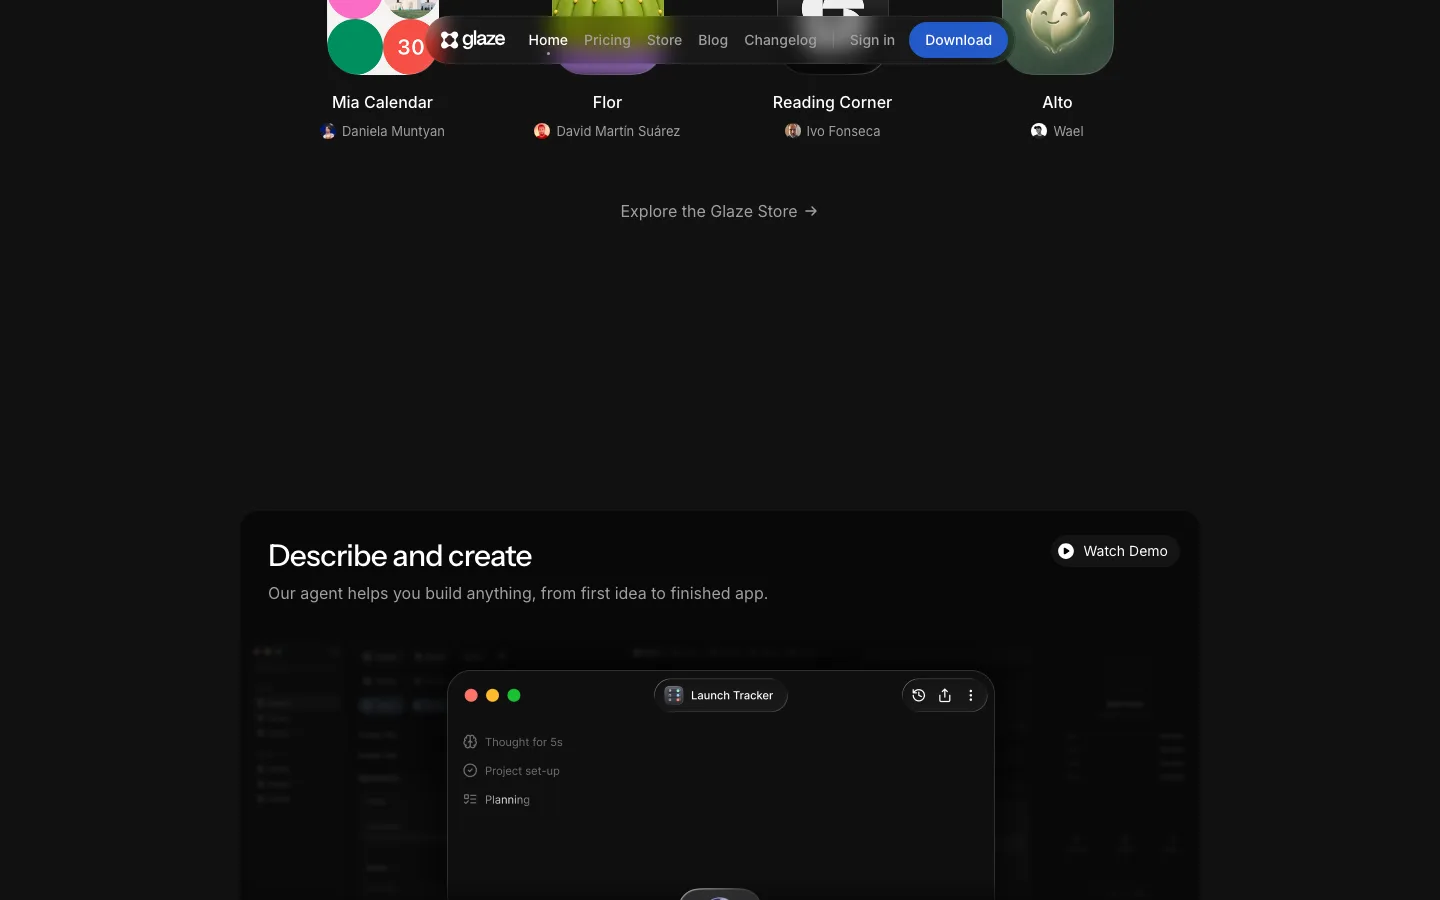The width and height of the screenshot is (1440, 900).
Task: Click the play icon in Watch Demo
Action: click(x=1066, y=551)
